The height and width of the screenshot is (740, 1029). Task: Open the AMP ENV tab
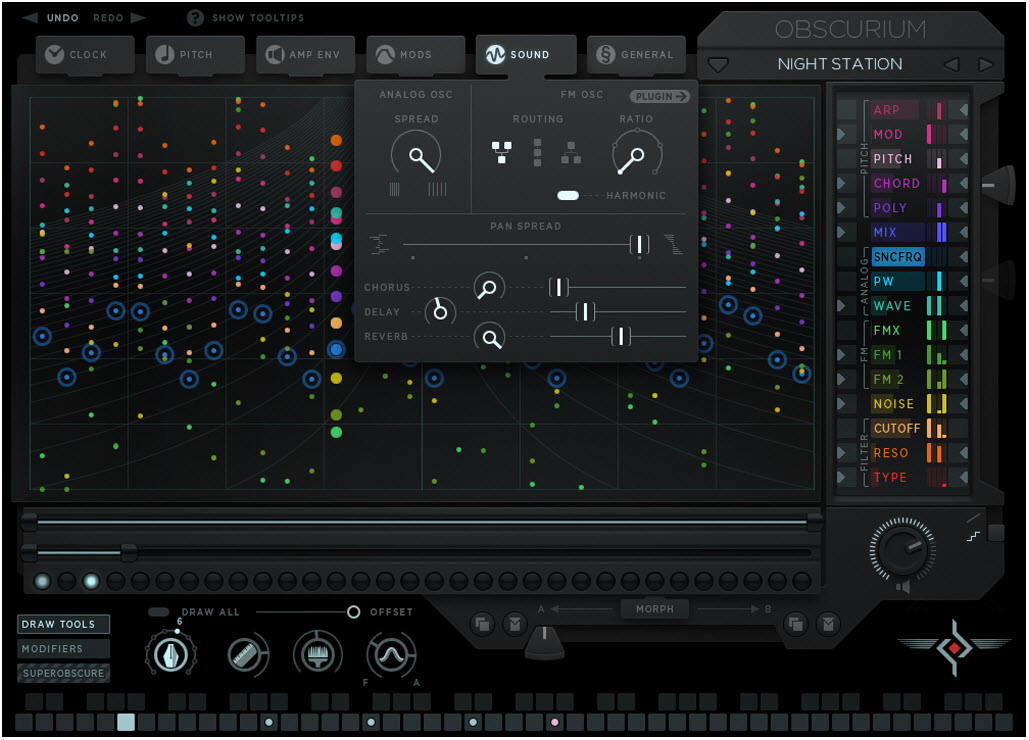305,54
